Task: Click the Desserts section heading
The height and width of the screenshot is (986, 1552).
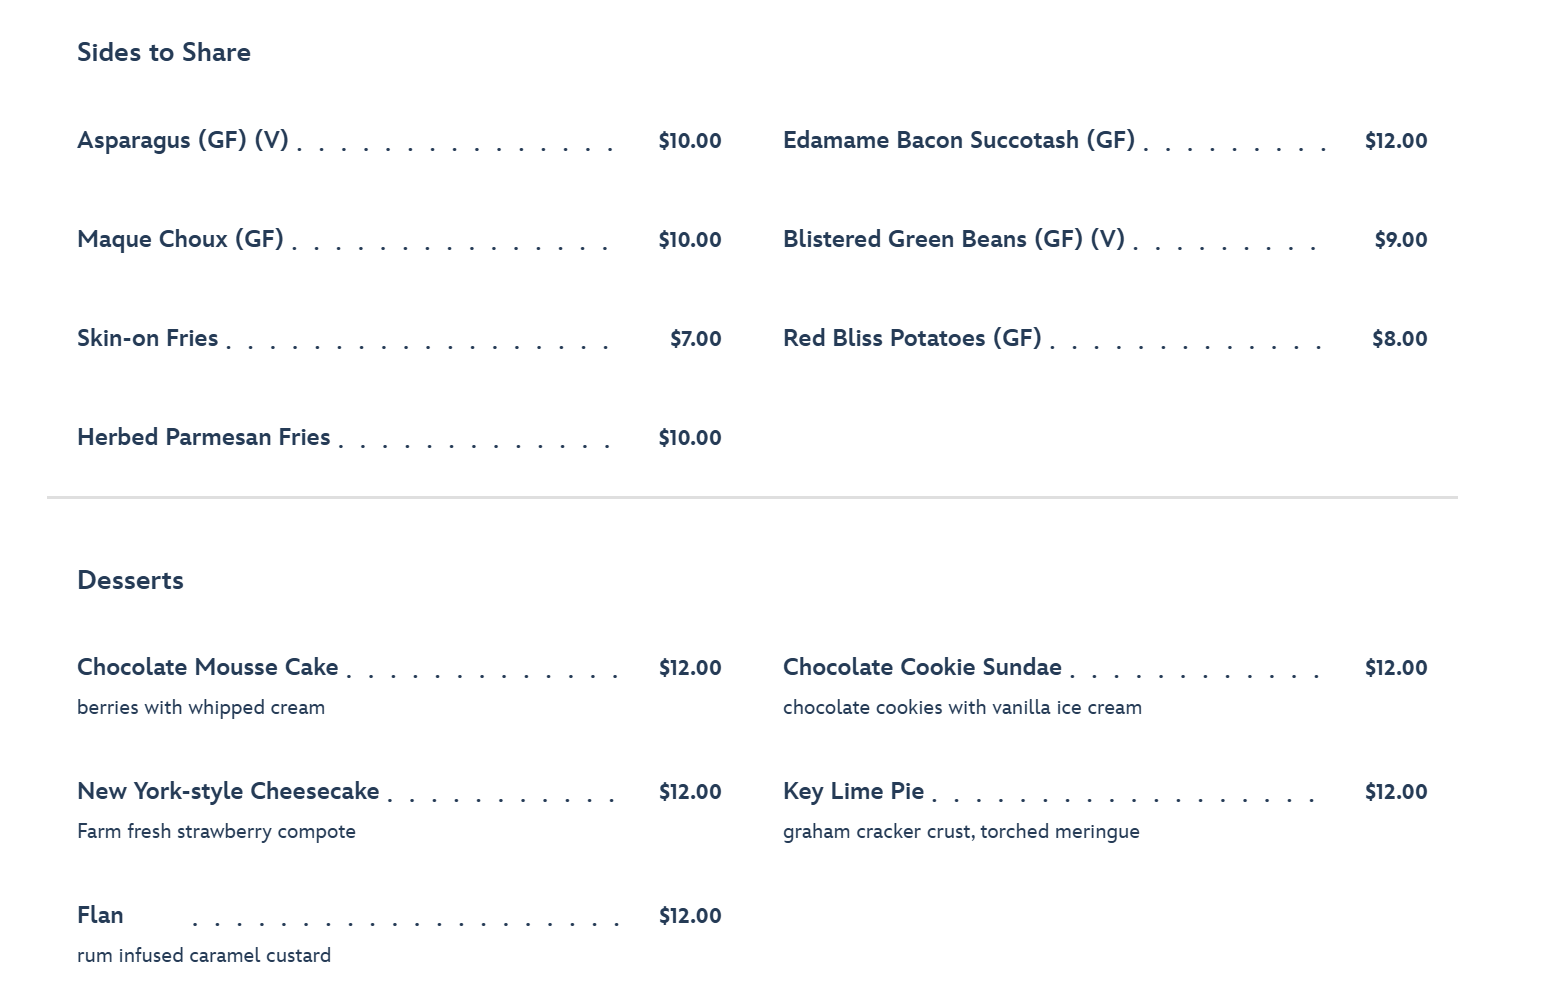Action: point(130,580)
